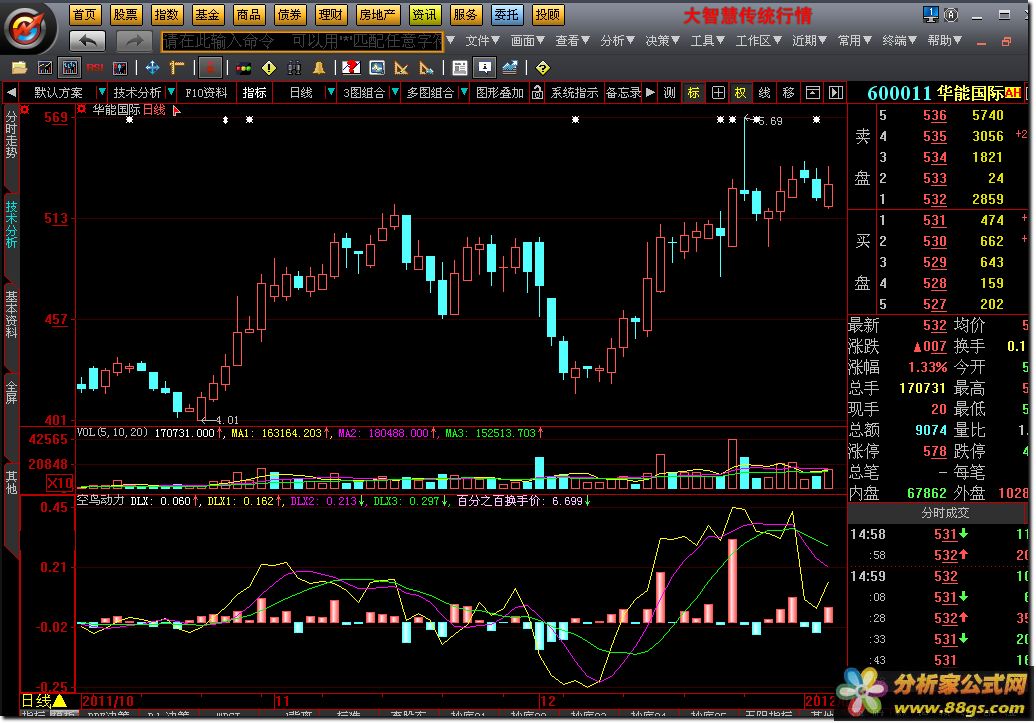
Task: Open the 工具 menu
Action: click(707, 41)
